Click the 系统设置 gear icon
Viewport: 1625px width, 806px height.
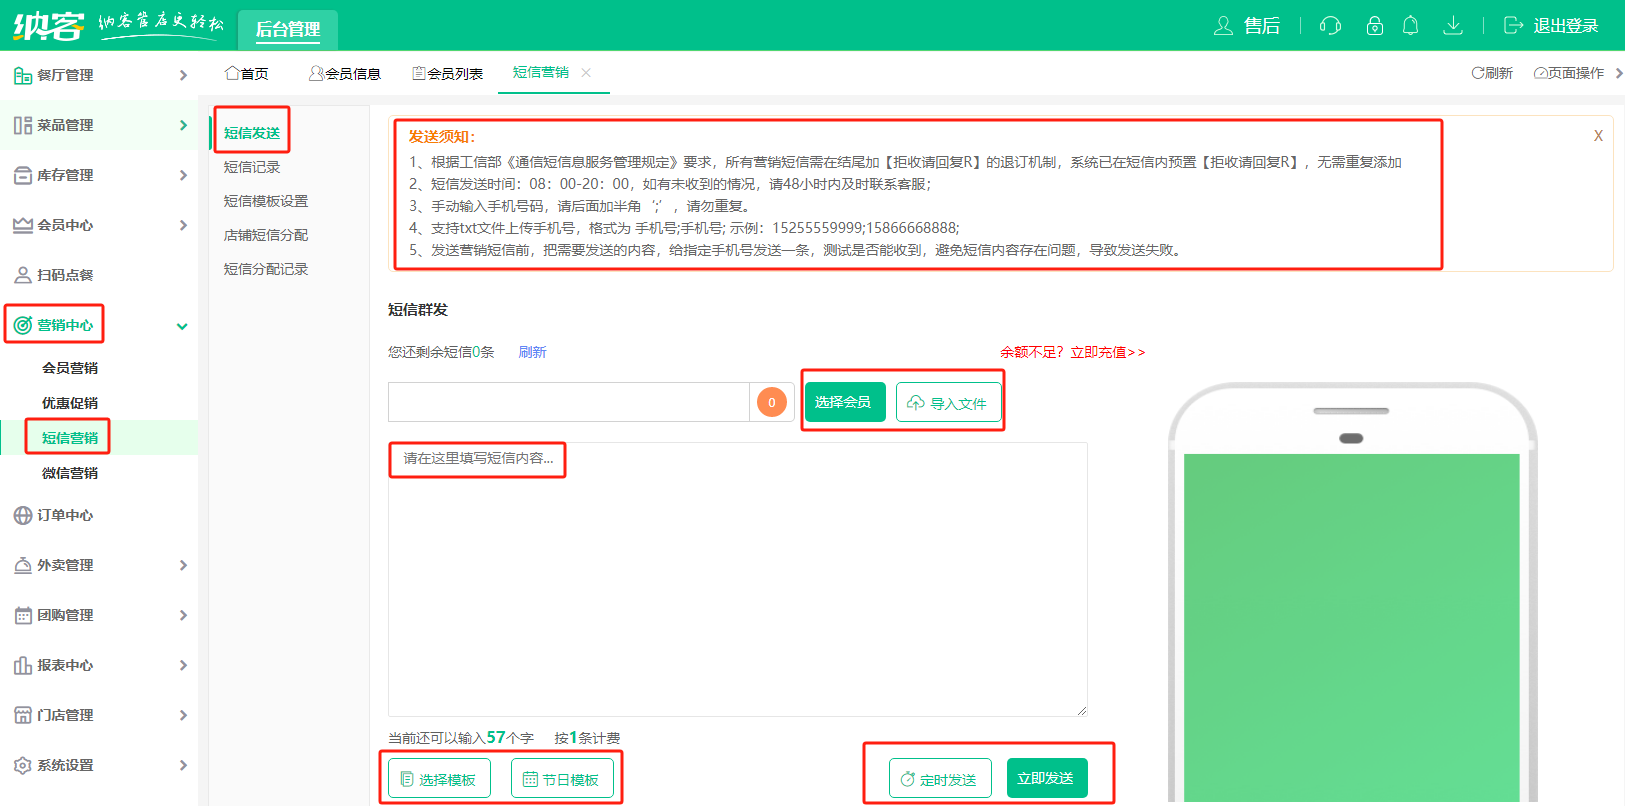click(22, 765)
